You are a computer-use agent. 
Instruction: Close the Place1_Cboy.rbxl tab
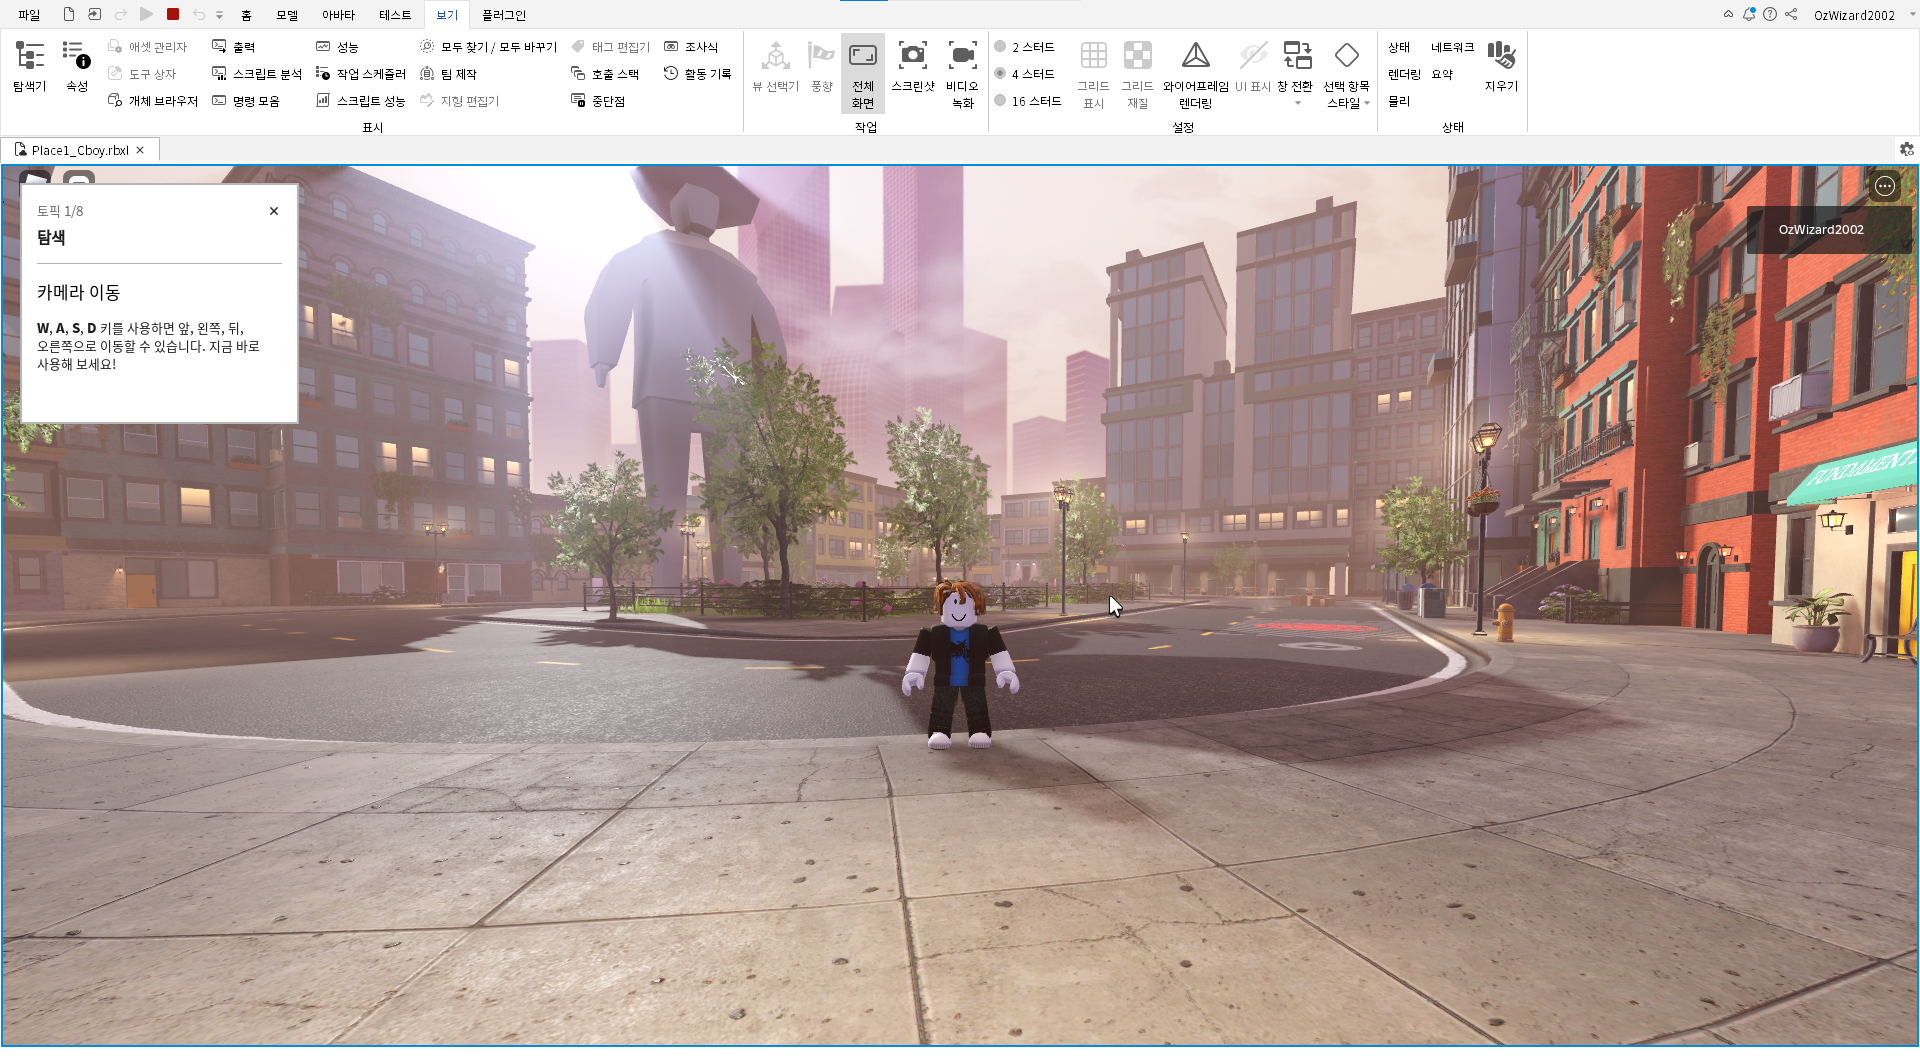[x=140, y=150]
